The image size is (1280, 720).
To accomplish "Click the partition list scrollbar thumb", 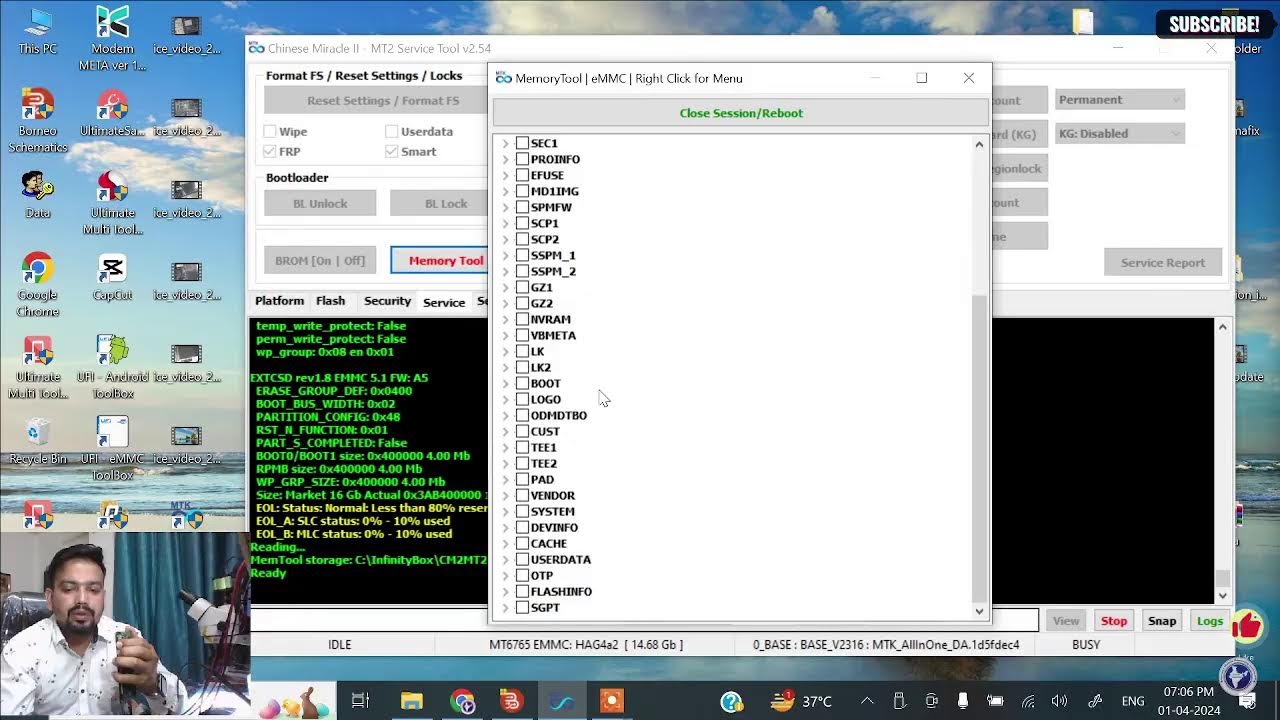I will coord(979,447).
